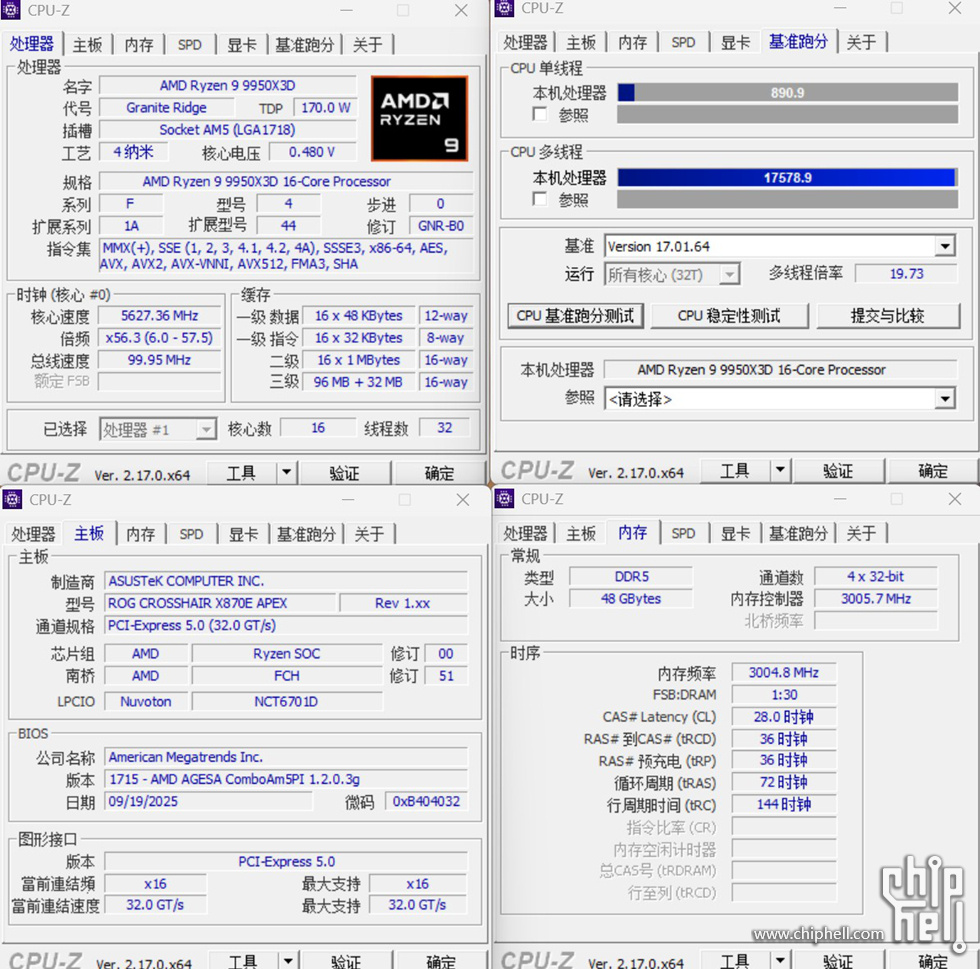
Task: Click CPU-Z title icon in benchmark window
Action: click(505, 8)
